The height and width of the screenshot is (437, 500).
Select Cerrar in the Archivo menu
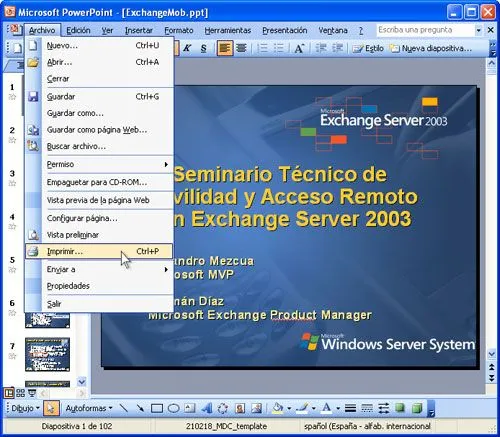point(99,79)
